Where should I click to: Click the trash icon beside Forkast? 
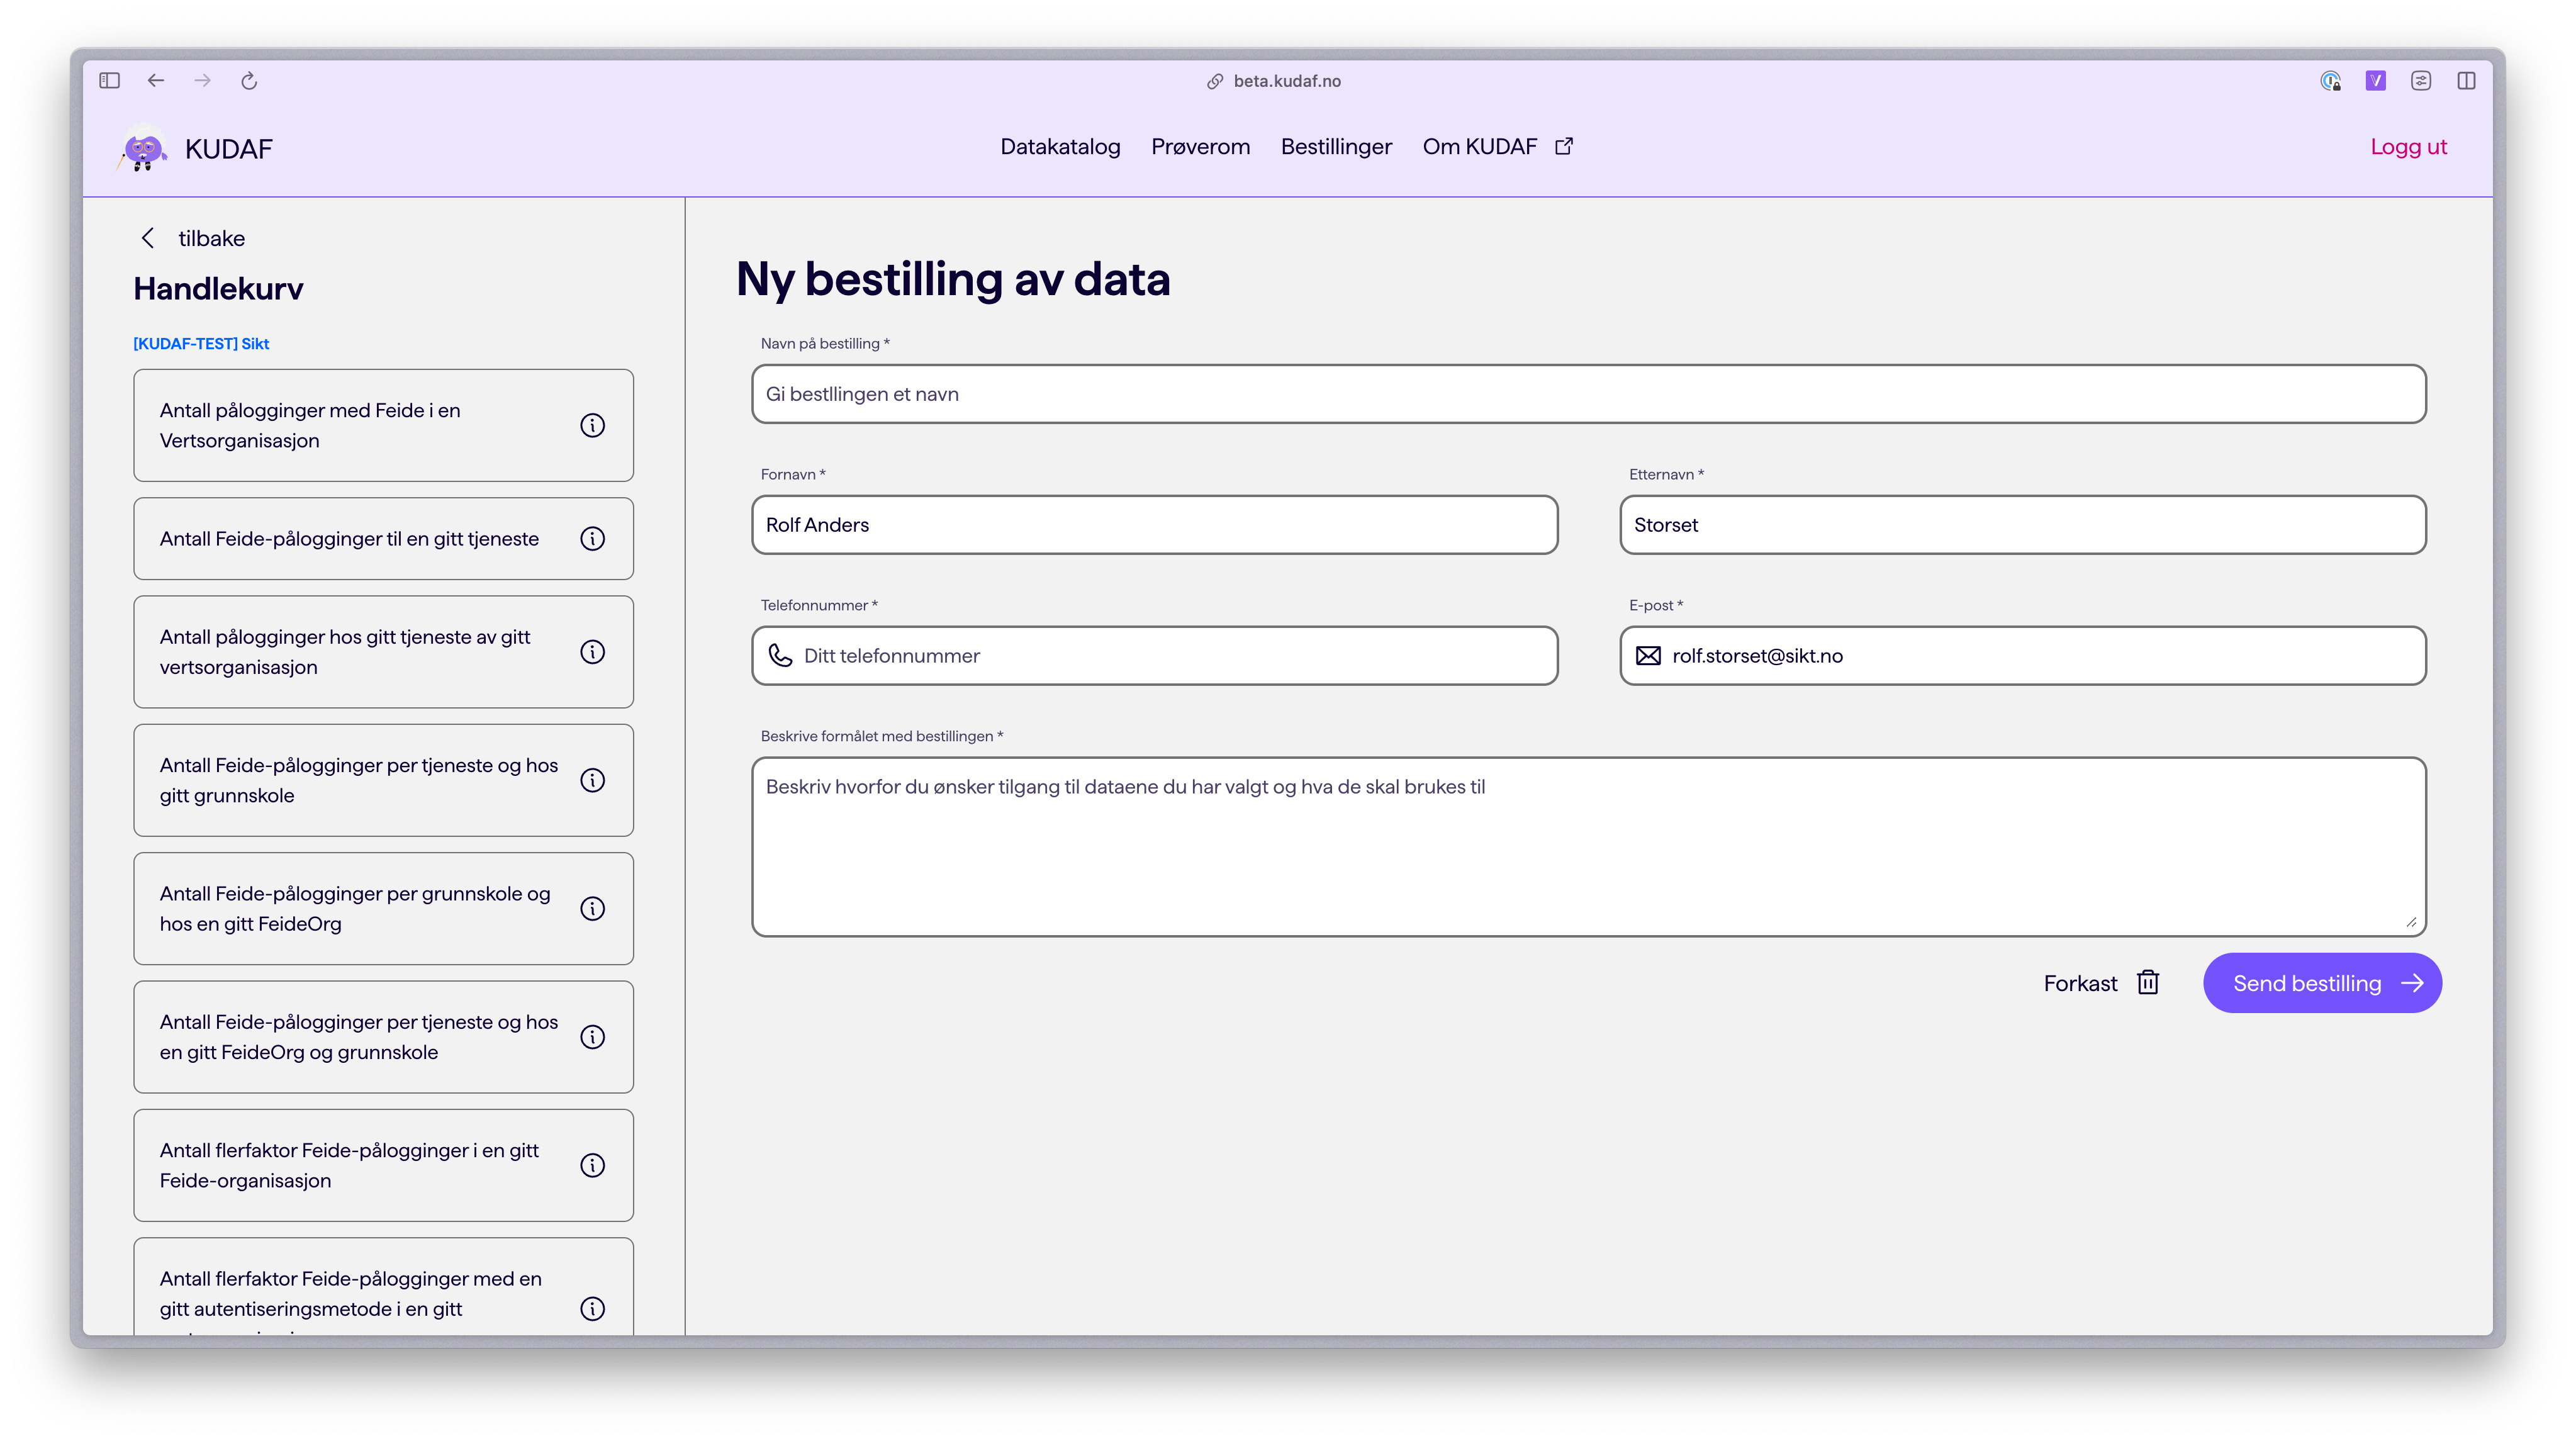(x=2148, y=983)
